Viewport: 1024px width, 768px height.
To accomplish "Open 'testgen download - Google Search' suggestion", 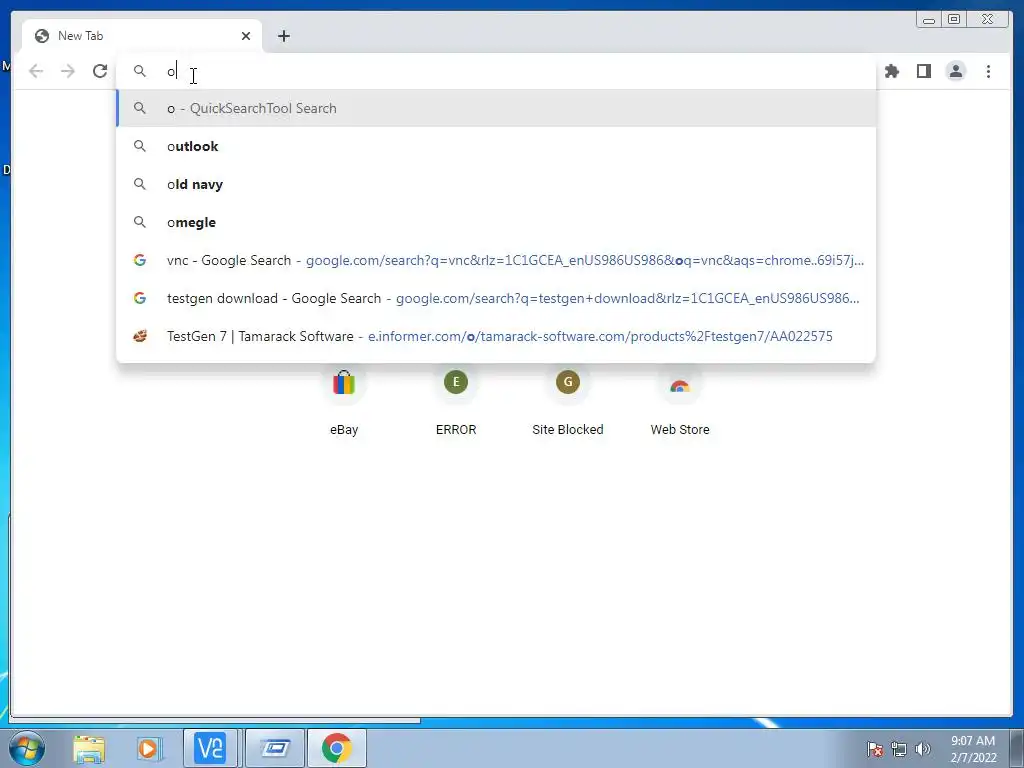I will [x=496, y=298].
